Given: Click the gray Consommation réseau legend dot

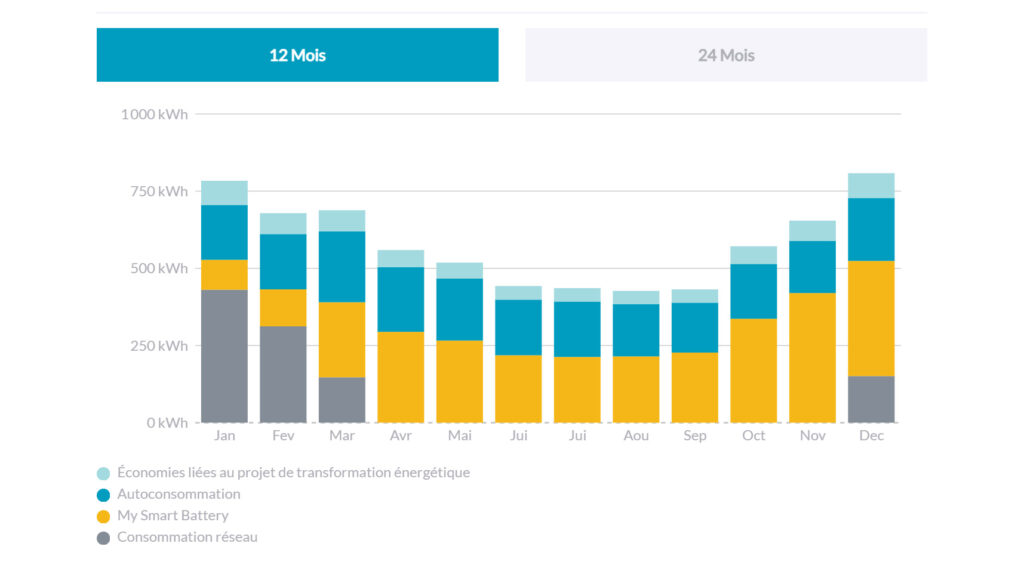Looking at the screenshot, I should 104,538.
